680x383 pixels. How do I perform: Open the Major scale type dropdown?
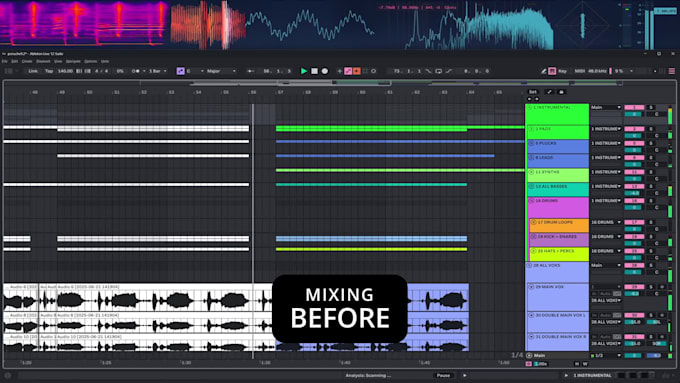click(221, 71)
